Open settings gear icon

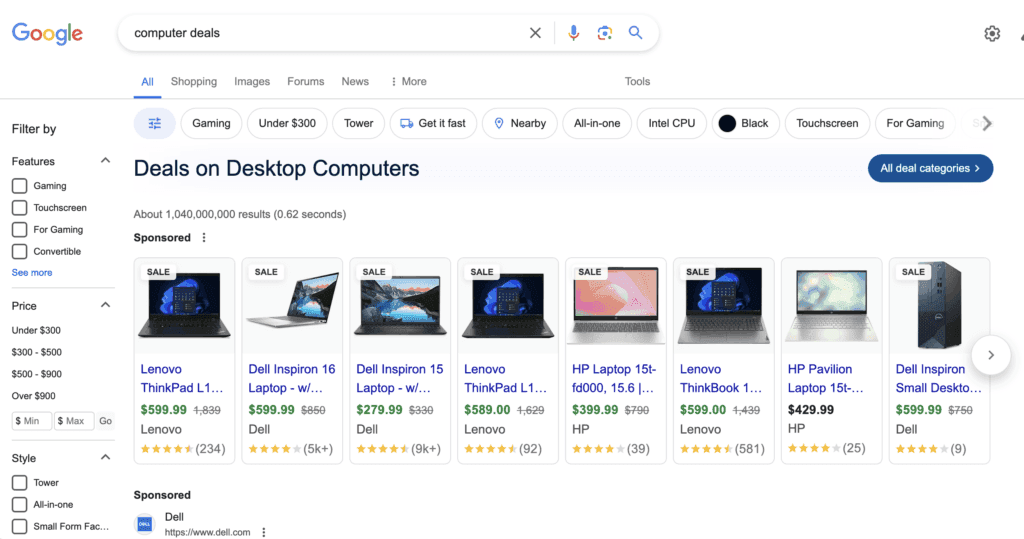tap(992, 33)
